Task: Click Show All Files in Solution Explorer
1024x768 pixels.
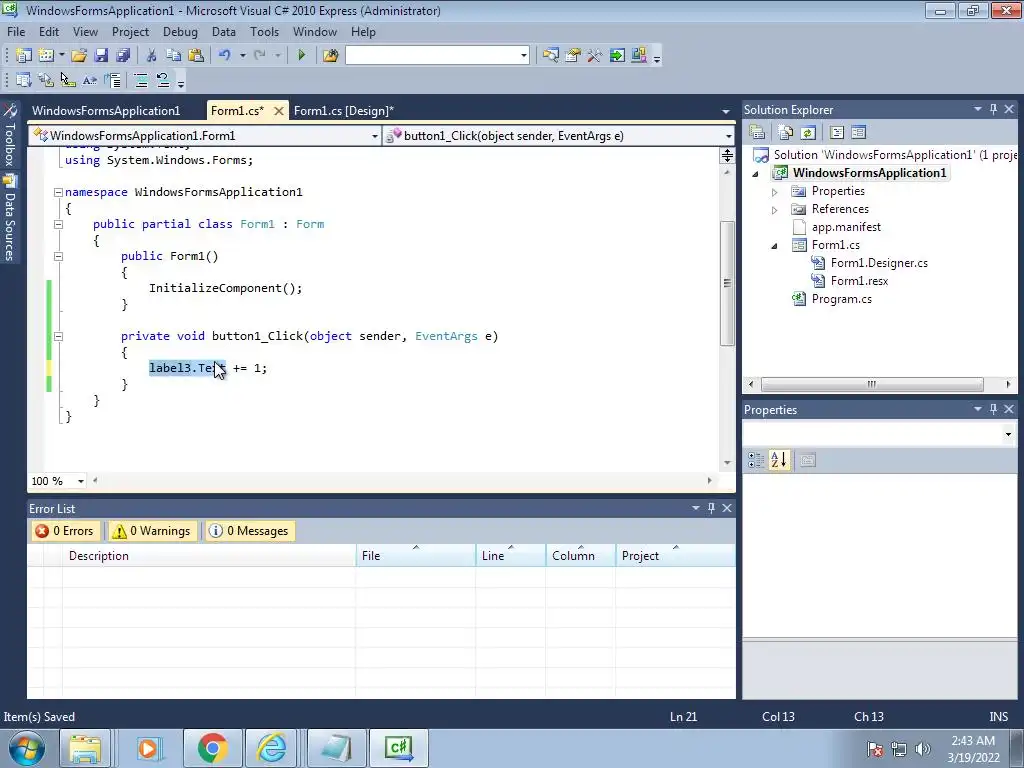Action: pos(786,133)
